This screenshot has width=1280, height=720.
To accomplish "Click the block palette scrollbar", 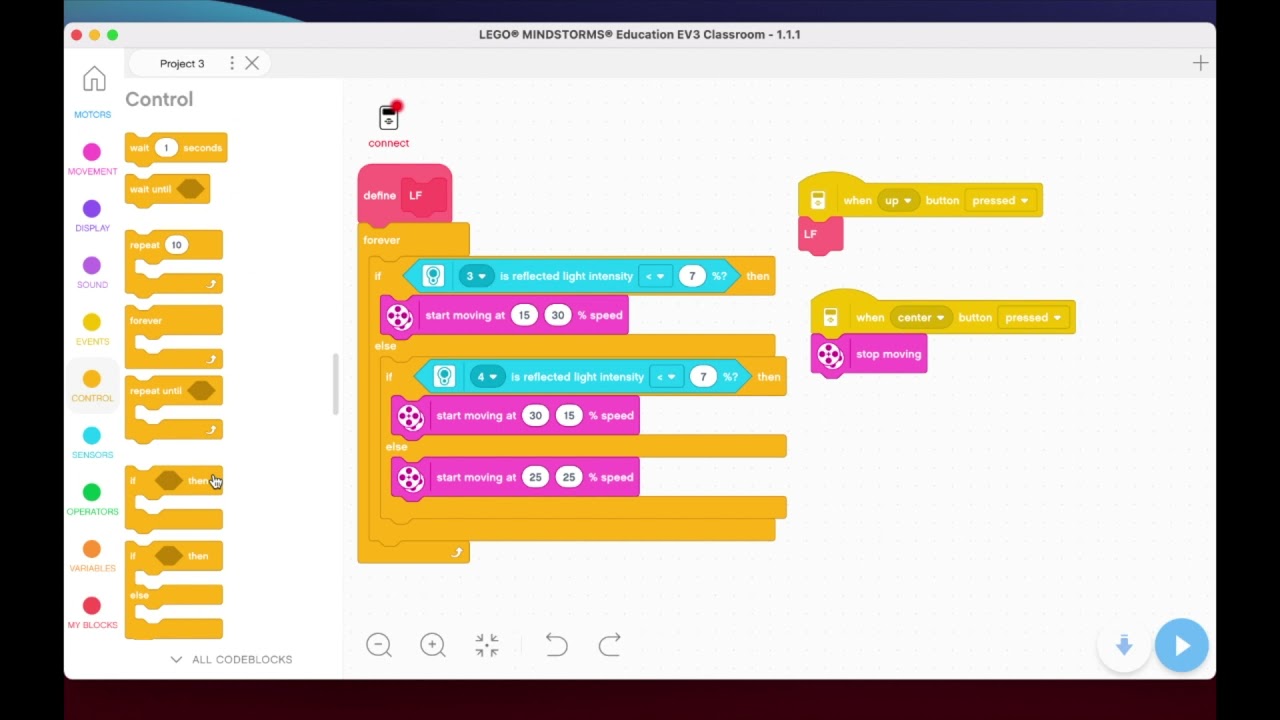I will coord(336,384).
